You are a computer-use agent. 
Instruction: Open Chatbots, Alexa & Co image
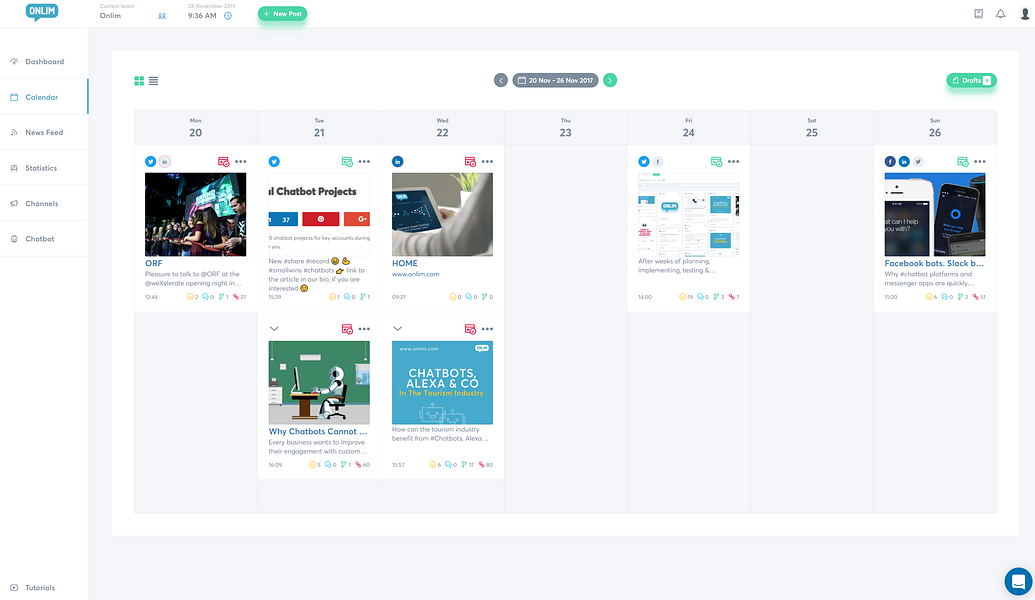442,383
